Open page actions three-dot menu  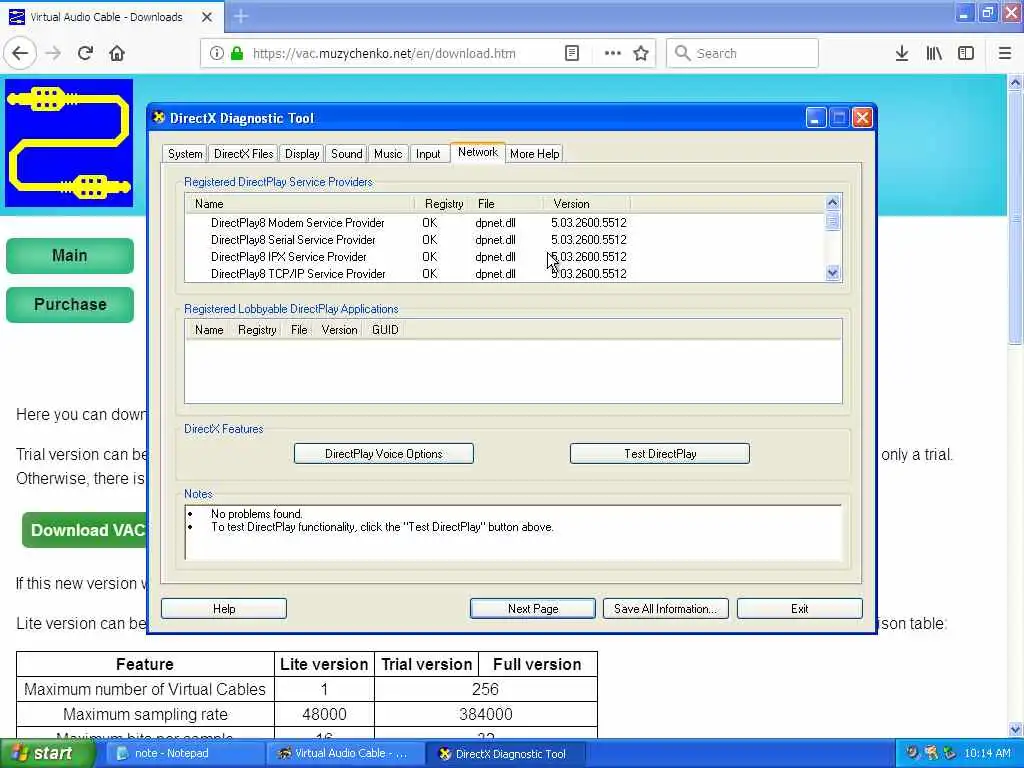pyautogui.click(x=613, y=54)
